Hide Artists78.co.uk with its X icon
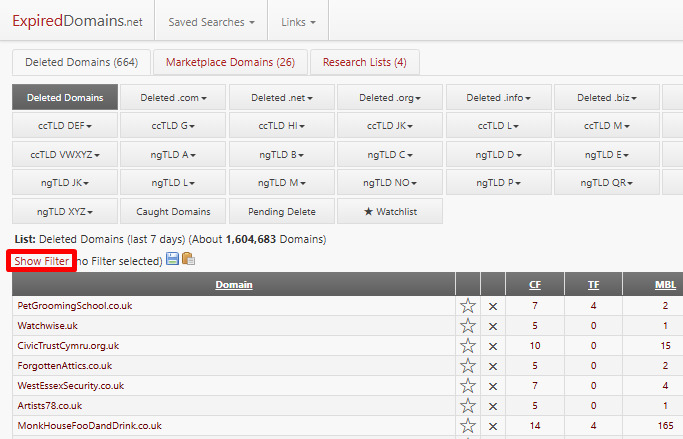Image resolution: width=683 pixels, height=439 pixels. (x=492, y=406)
